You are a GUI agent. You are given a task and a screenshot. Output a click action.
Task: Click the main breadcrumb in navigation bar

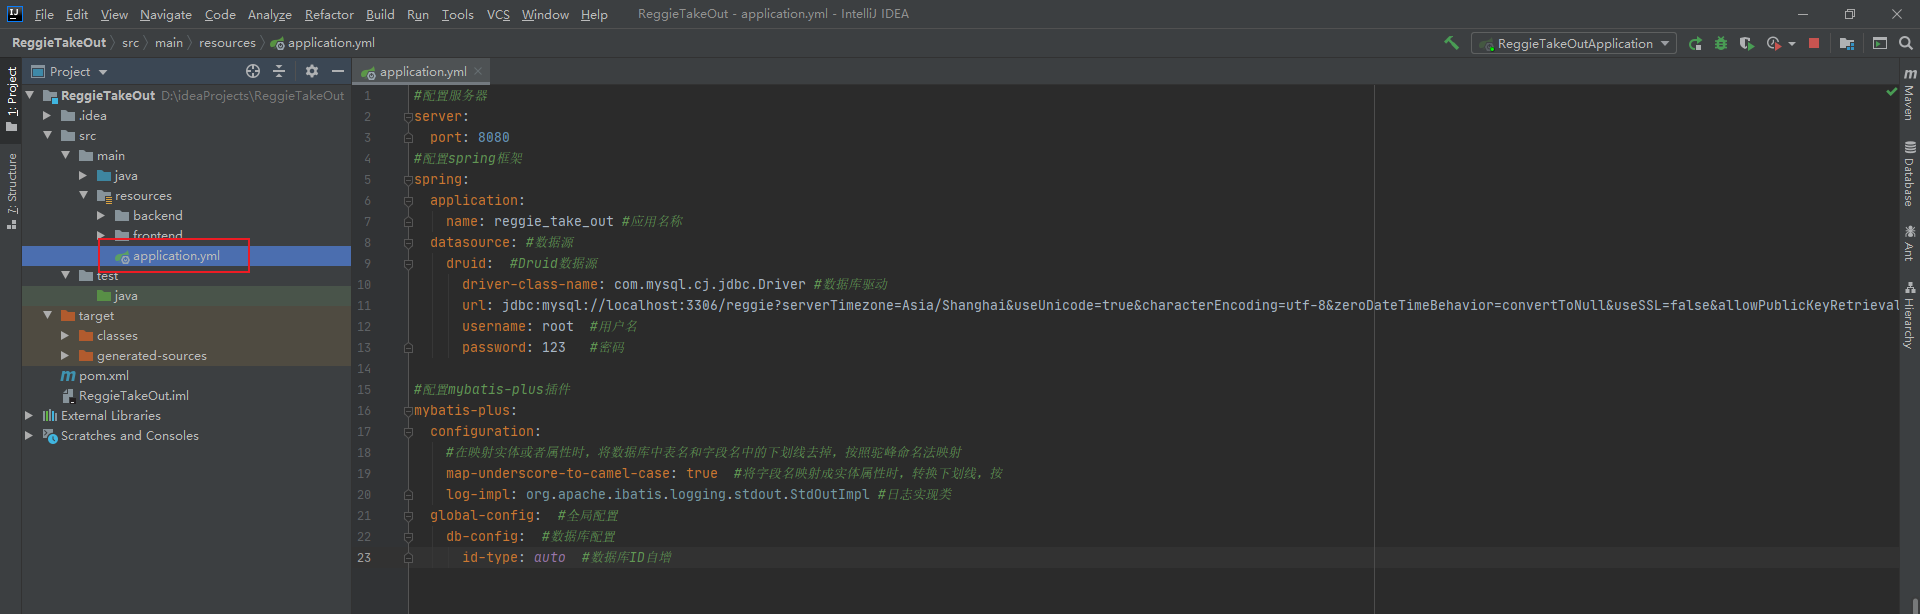[x=169, y=43]
